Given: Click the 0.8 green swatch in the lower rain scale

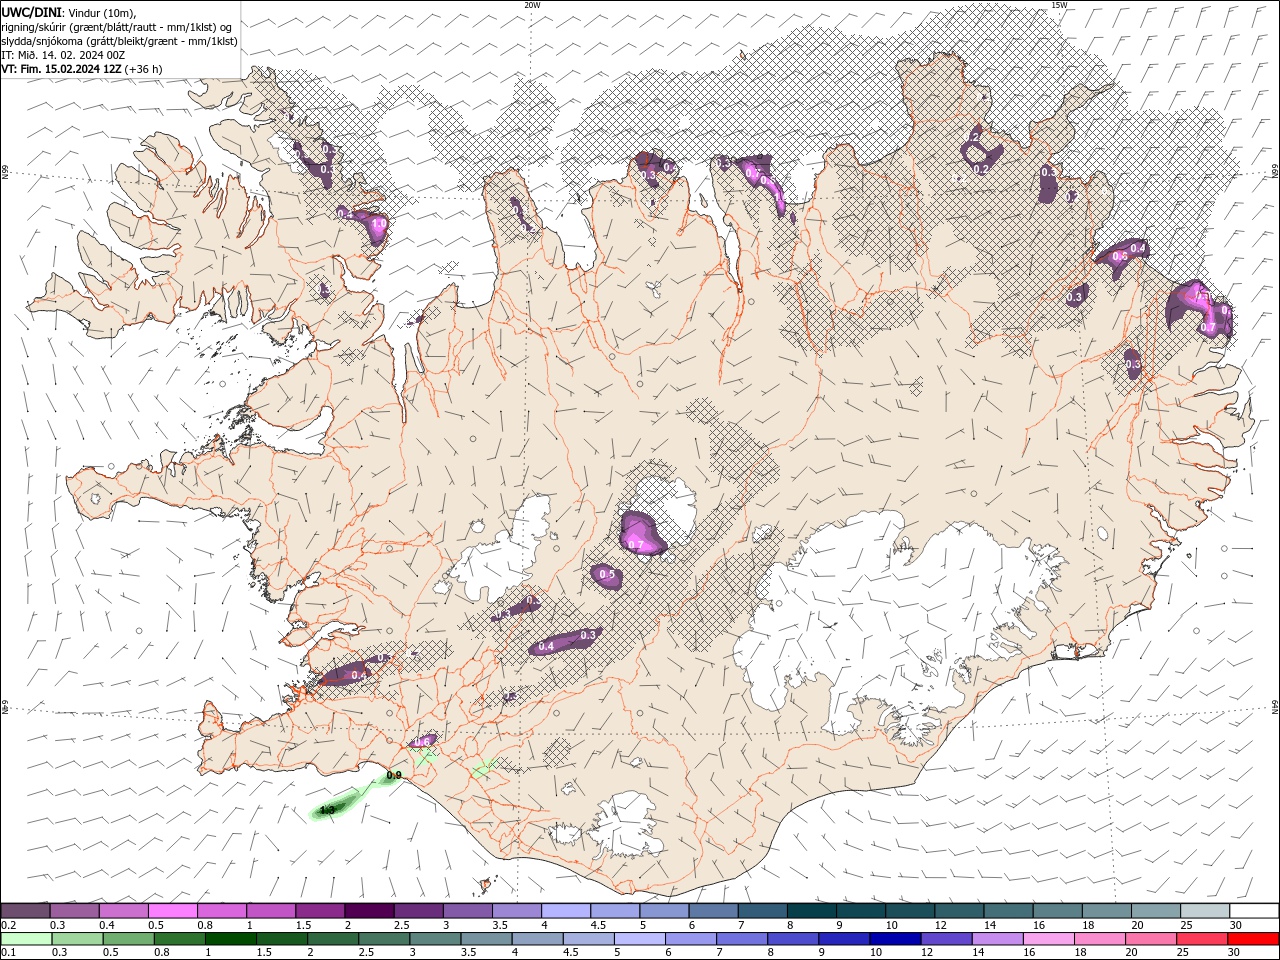Looking at the screenshot, I should (x=179, y=939).
